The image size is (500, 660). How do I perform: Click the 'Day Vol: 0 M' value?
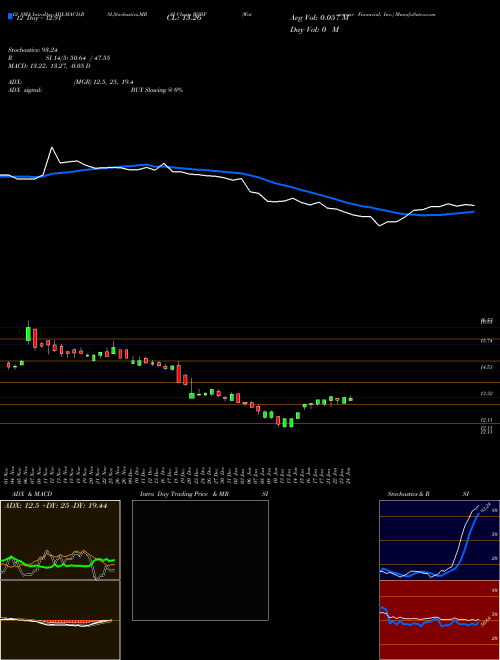314,29
